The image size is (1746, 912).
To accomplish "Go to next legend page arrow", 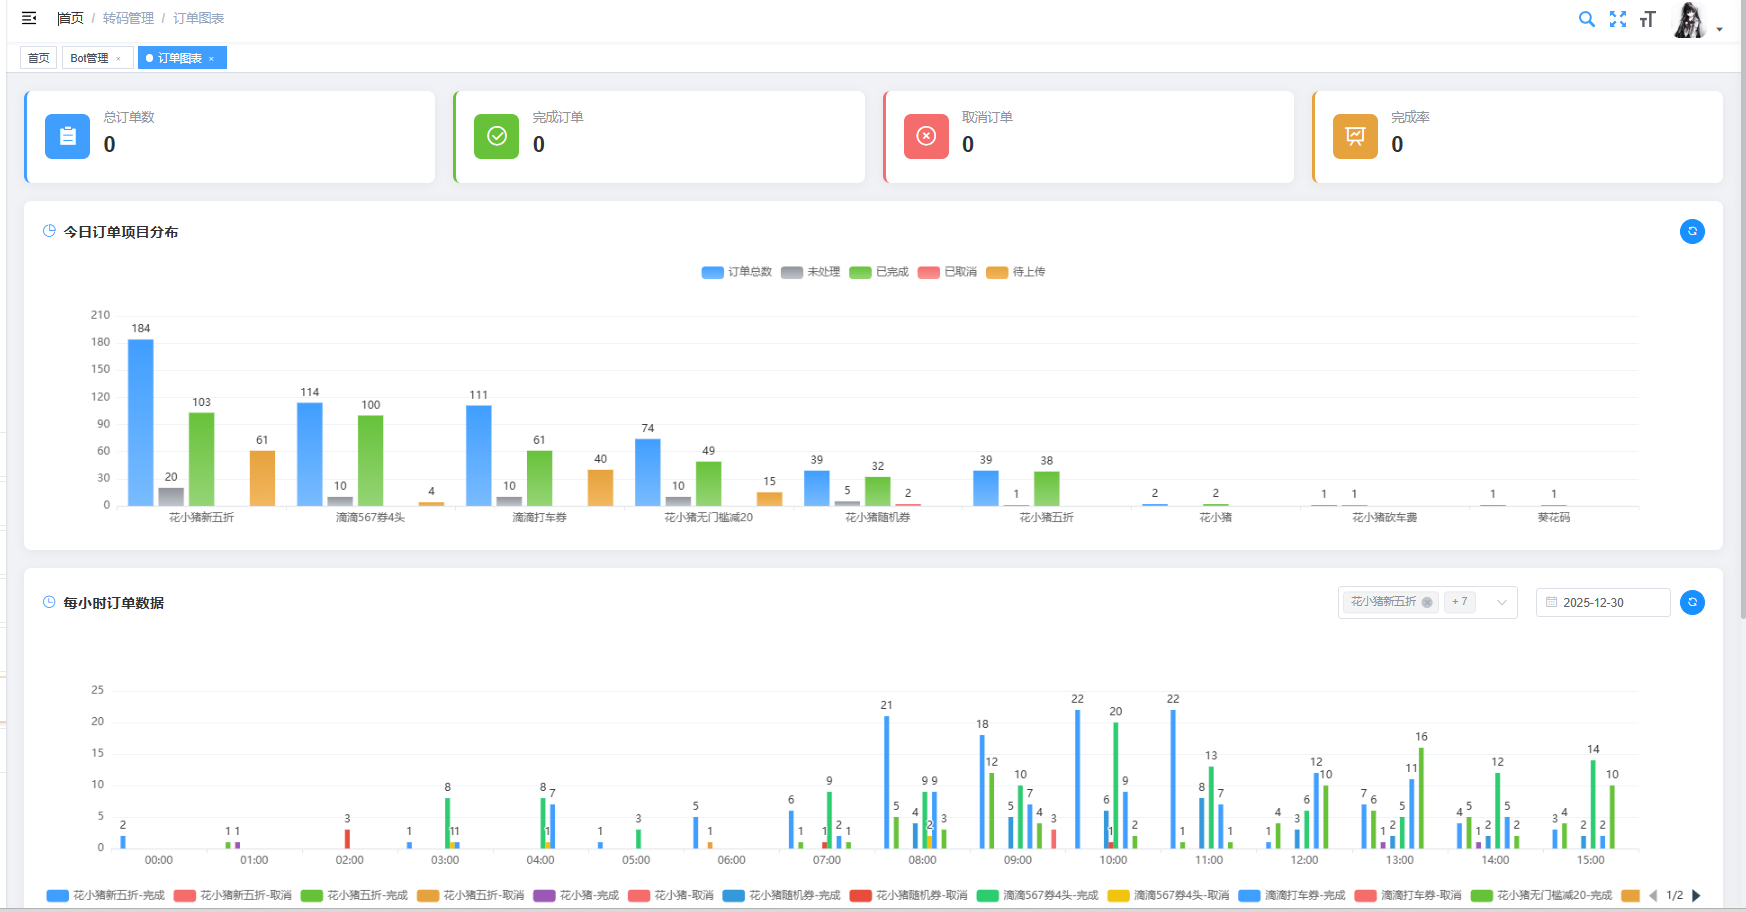I will click(x=1696, y=896).
